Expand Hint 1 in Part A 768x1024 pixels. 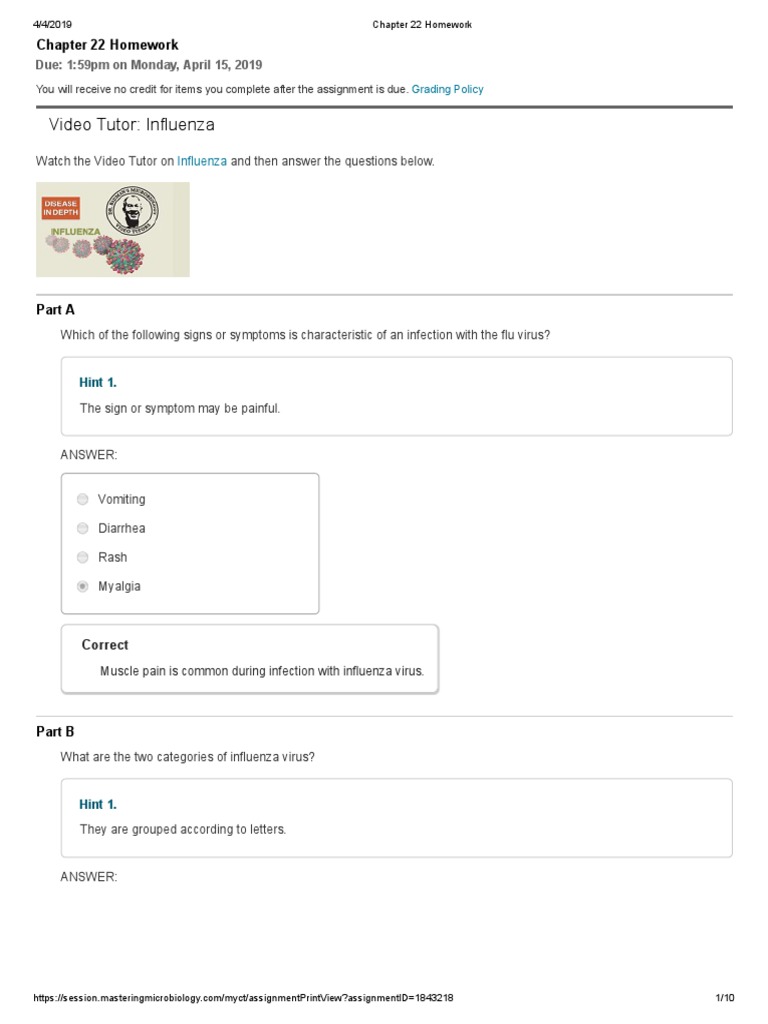click(98, 382)
